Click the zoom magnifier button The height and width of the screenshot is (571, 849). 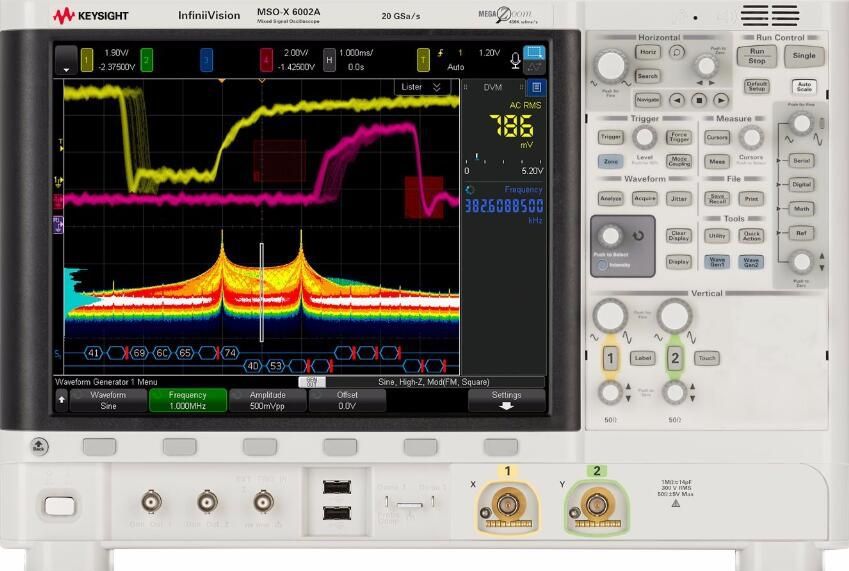[x=677, y=52]
